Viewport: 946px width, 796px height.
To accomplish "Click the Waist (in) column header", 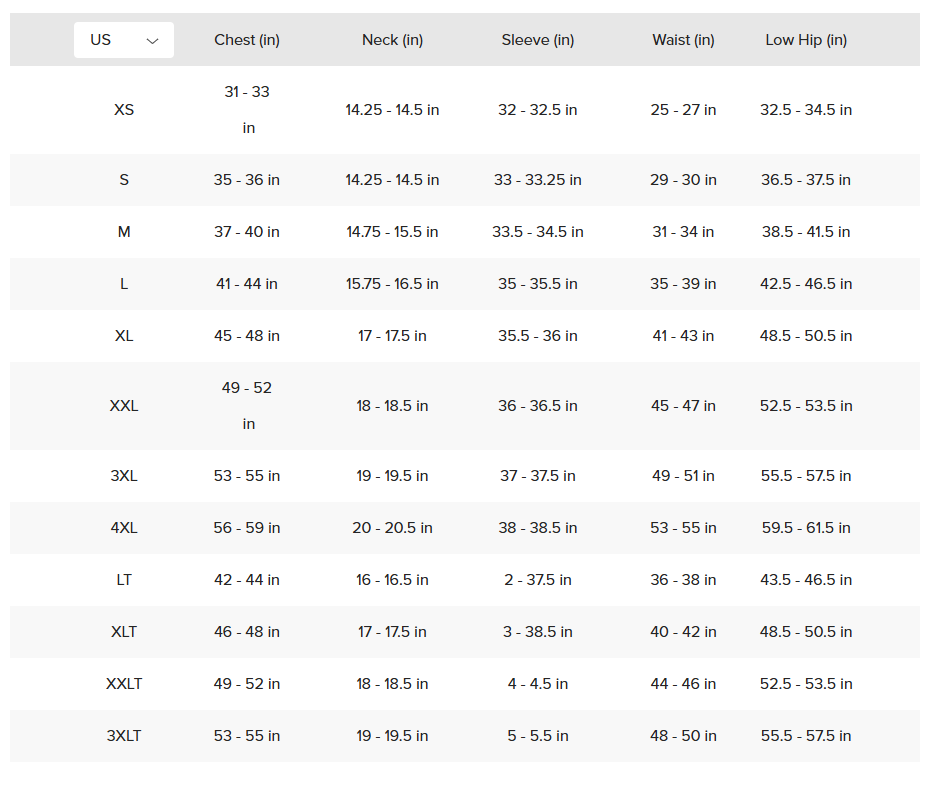I will pyautogui.click(x=683, y=40).
